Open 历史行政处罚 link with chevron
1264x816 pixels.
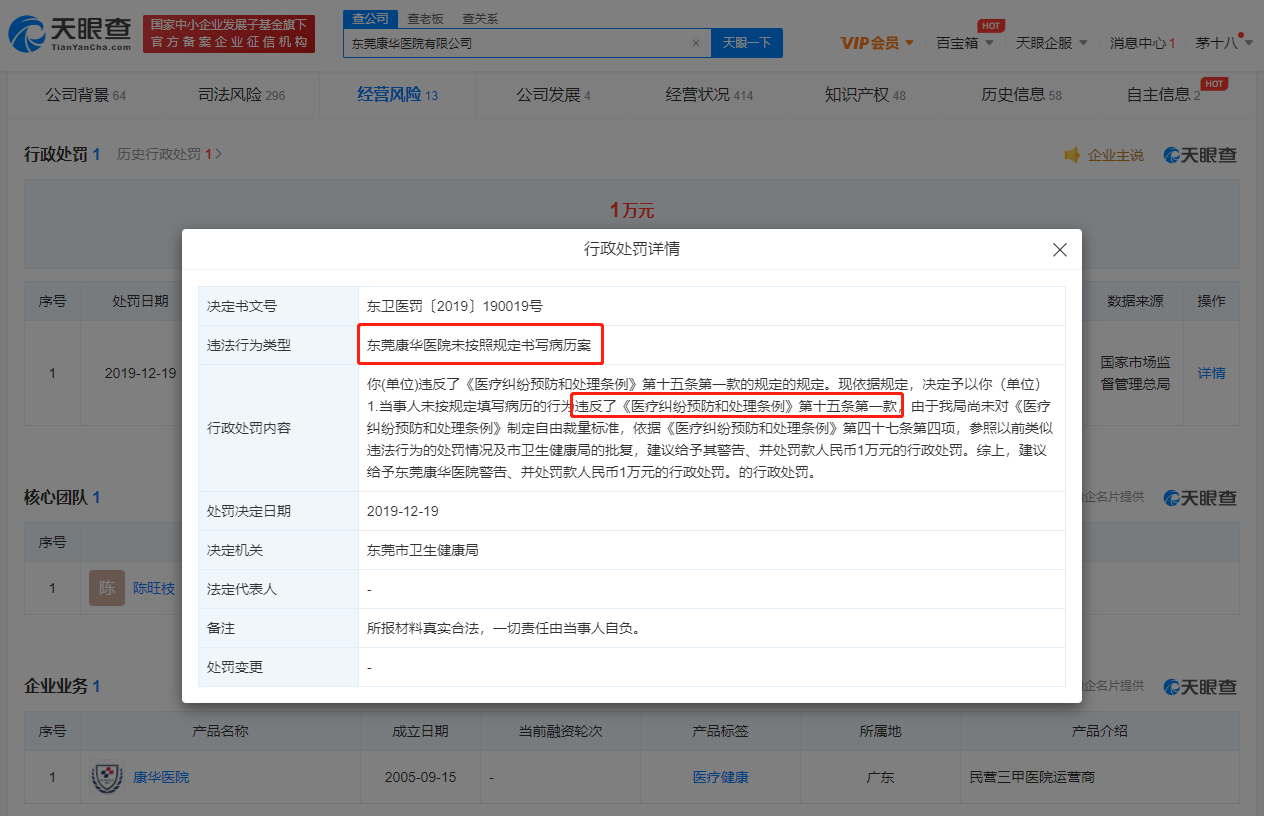coord(169,154)
